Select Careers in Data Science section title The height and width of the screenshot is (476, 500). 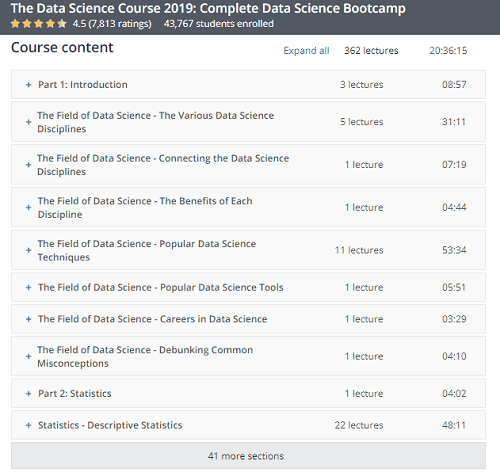pyautogui.click(x=153, y=319)
